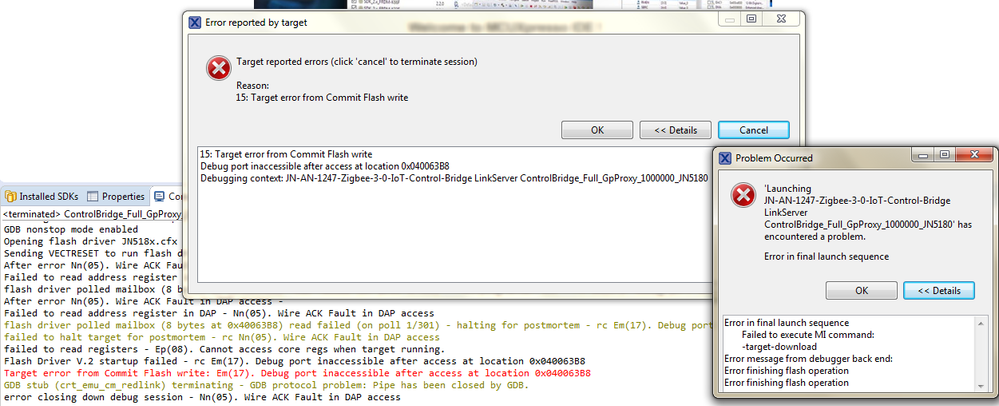Click Cancel to terminate the debug session

pos(754,130)
